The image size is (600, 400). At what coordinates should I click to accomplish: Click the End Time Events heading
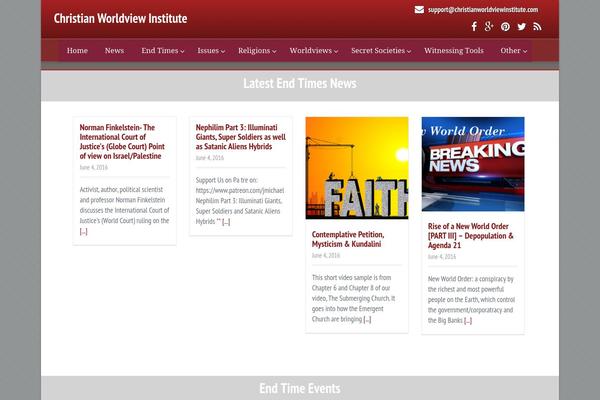click(x=300, y=389)
